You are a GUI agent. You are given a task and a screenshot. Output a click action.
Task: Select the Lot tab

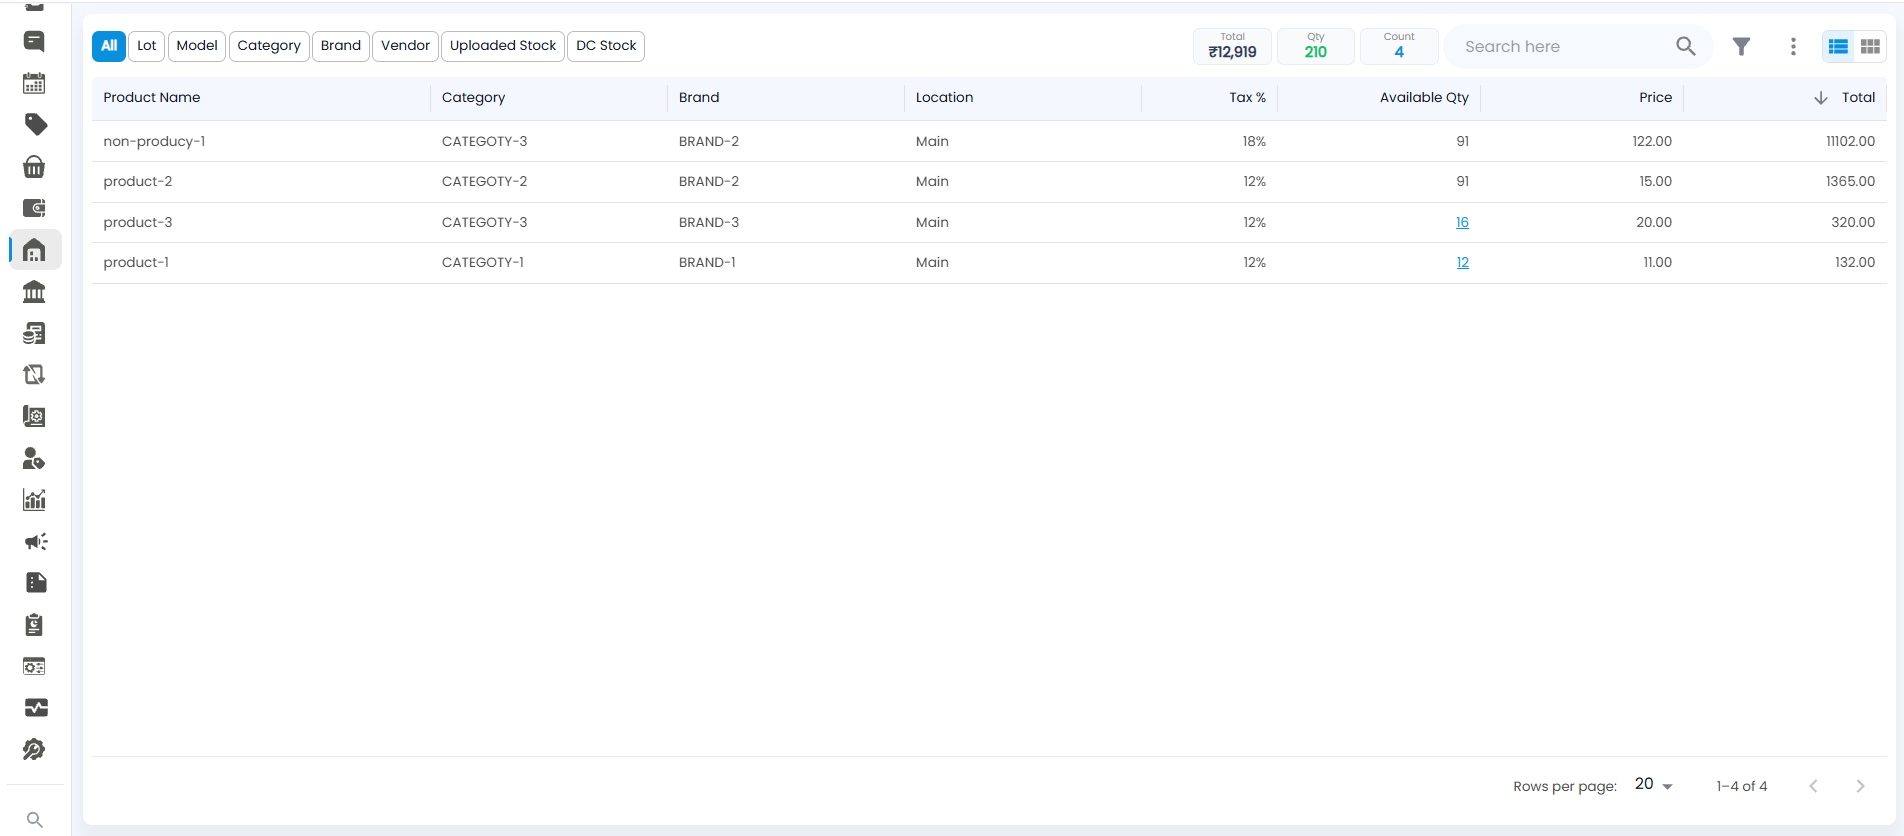tap(147, 46)
